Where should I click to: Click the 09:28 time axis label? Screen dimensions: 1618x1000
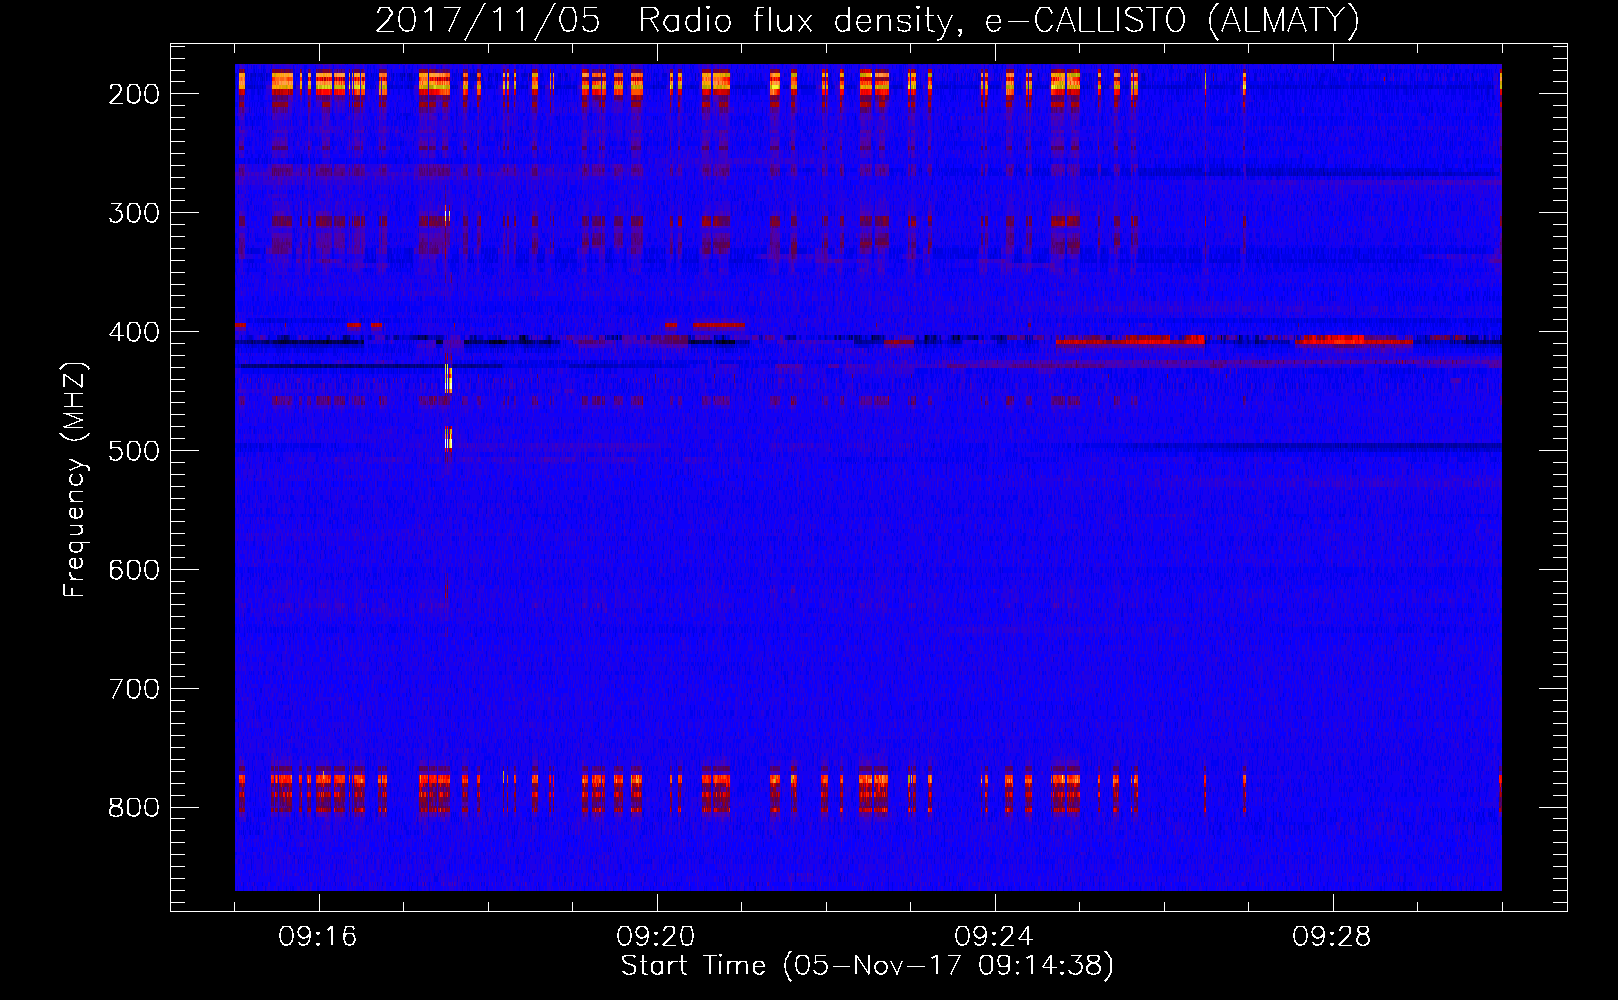point(1332,937)
